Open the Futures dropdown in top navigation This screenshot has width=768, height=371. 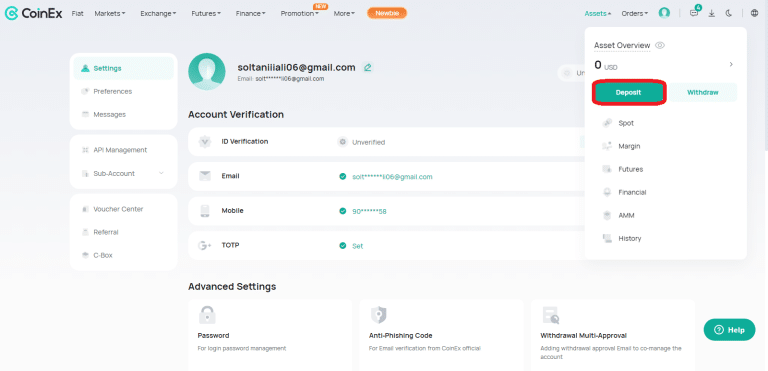tap(206, 13)
